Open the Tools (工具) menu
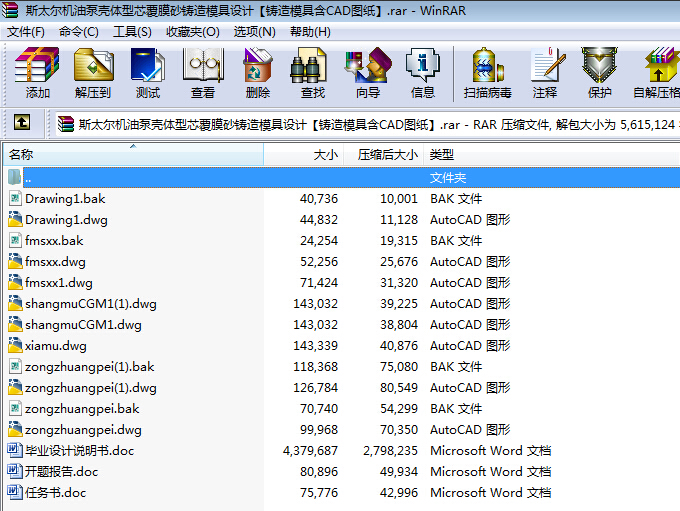Image resolution: width=680 pixels, height=511 pixels. pos(132,32)
